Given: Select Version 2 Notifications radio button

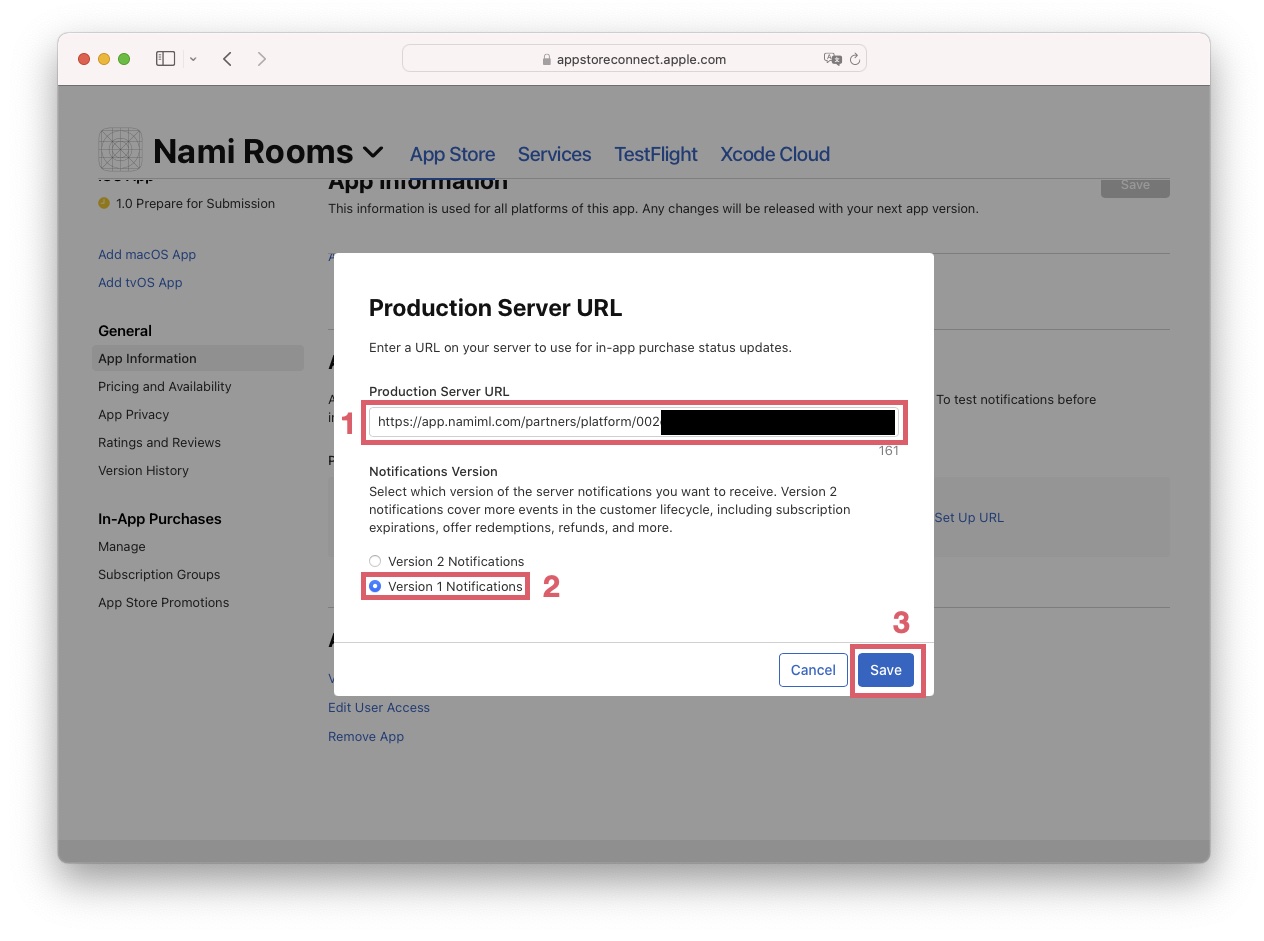Looking at the screenshot, I should 375,561.
